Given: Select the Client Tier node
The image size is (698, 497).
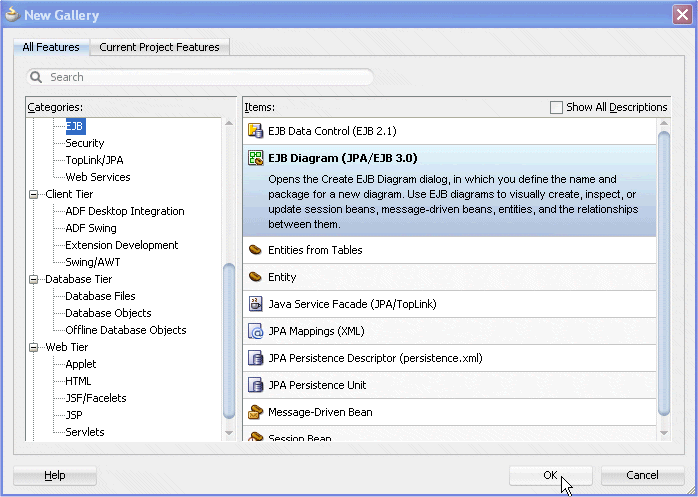Looking at the screenshot, I should (69, 194).
